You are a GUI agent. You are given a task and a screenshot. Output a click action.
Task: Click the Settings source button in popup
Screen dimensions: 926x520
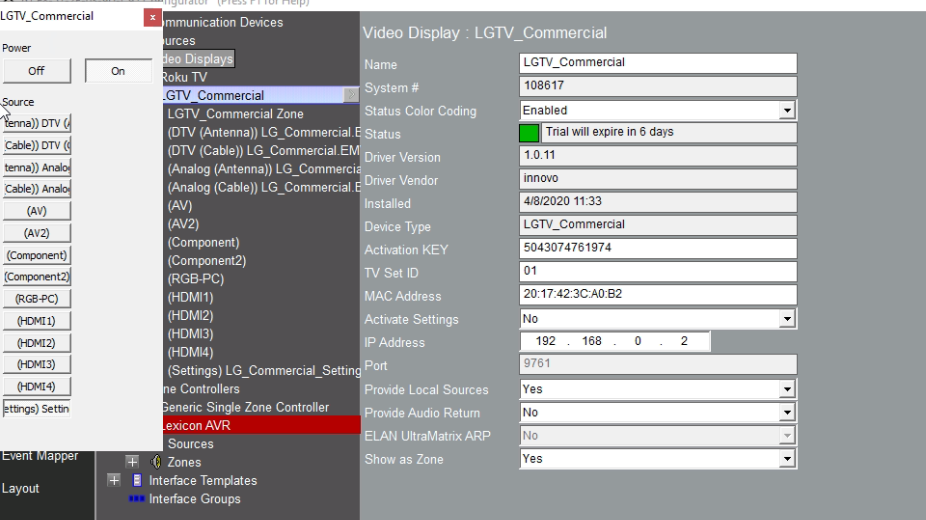[37, 408]
